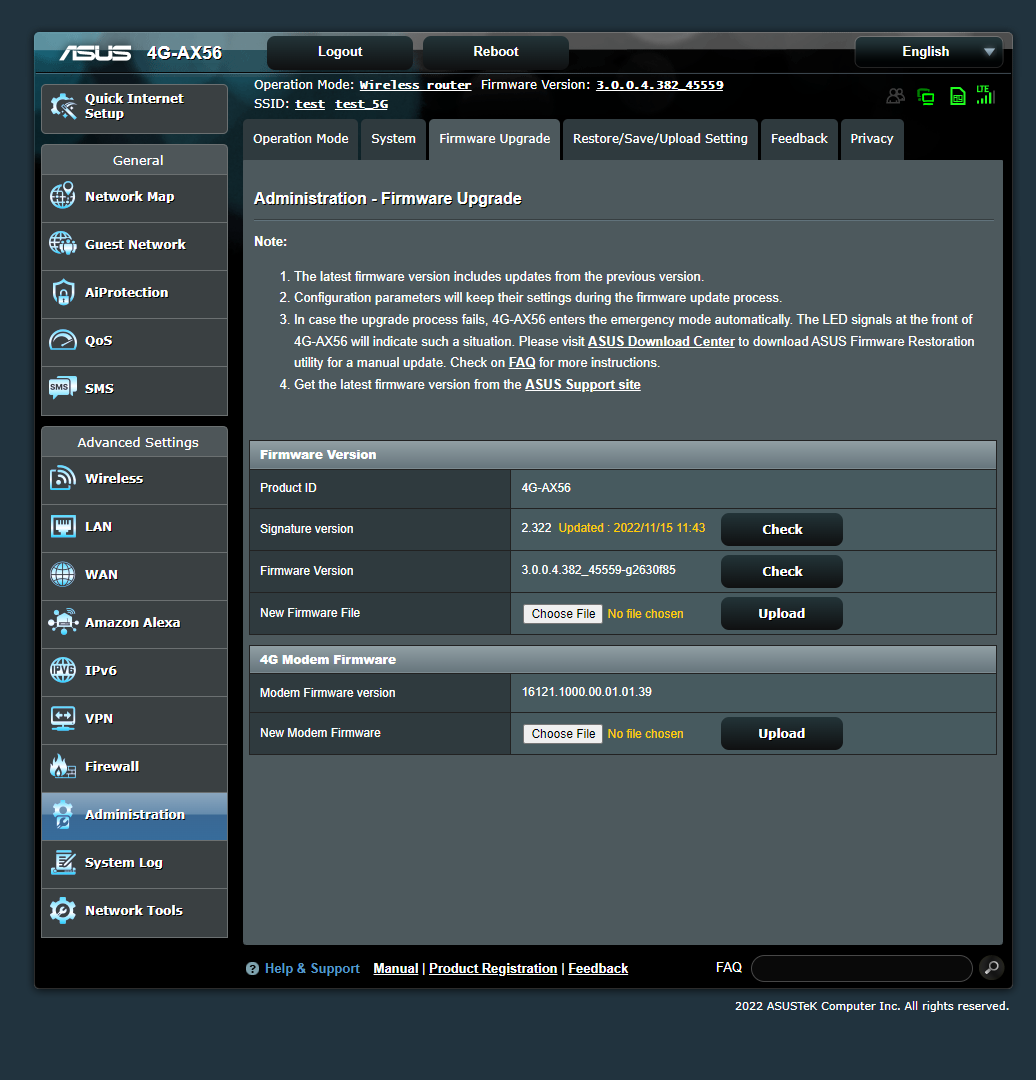Open the ASUS Support site link
Screen dimensions: 1036x1080
(583, 384)
